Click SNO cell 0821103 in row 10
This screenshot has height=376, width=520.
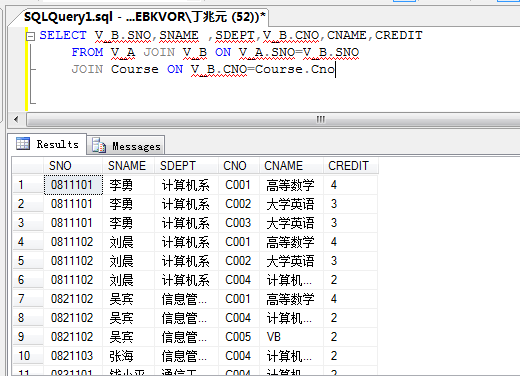73,356
